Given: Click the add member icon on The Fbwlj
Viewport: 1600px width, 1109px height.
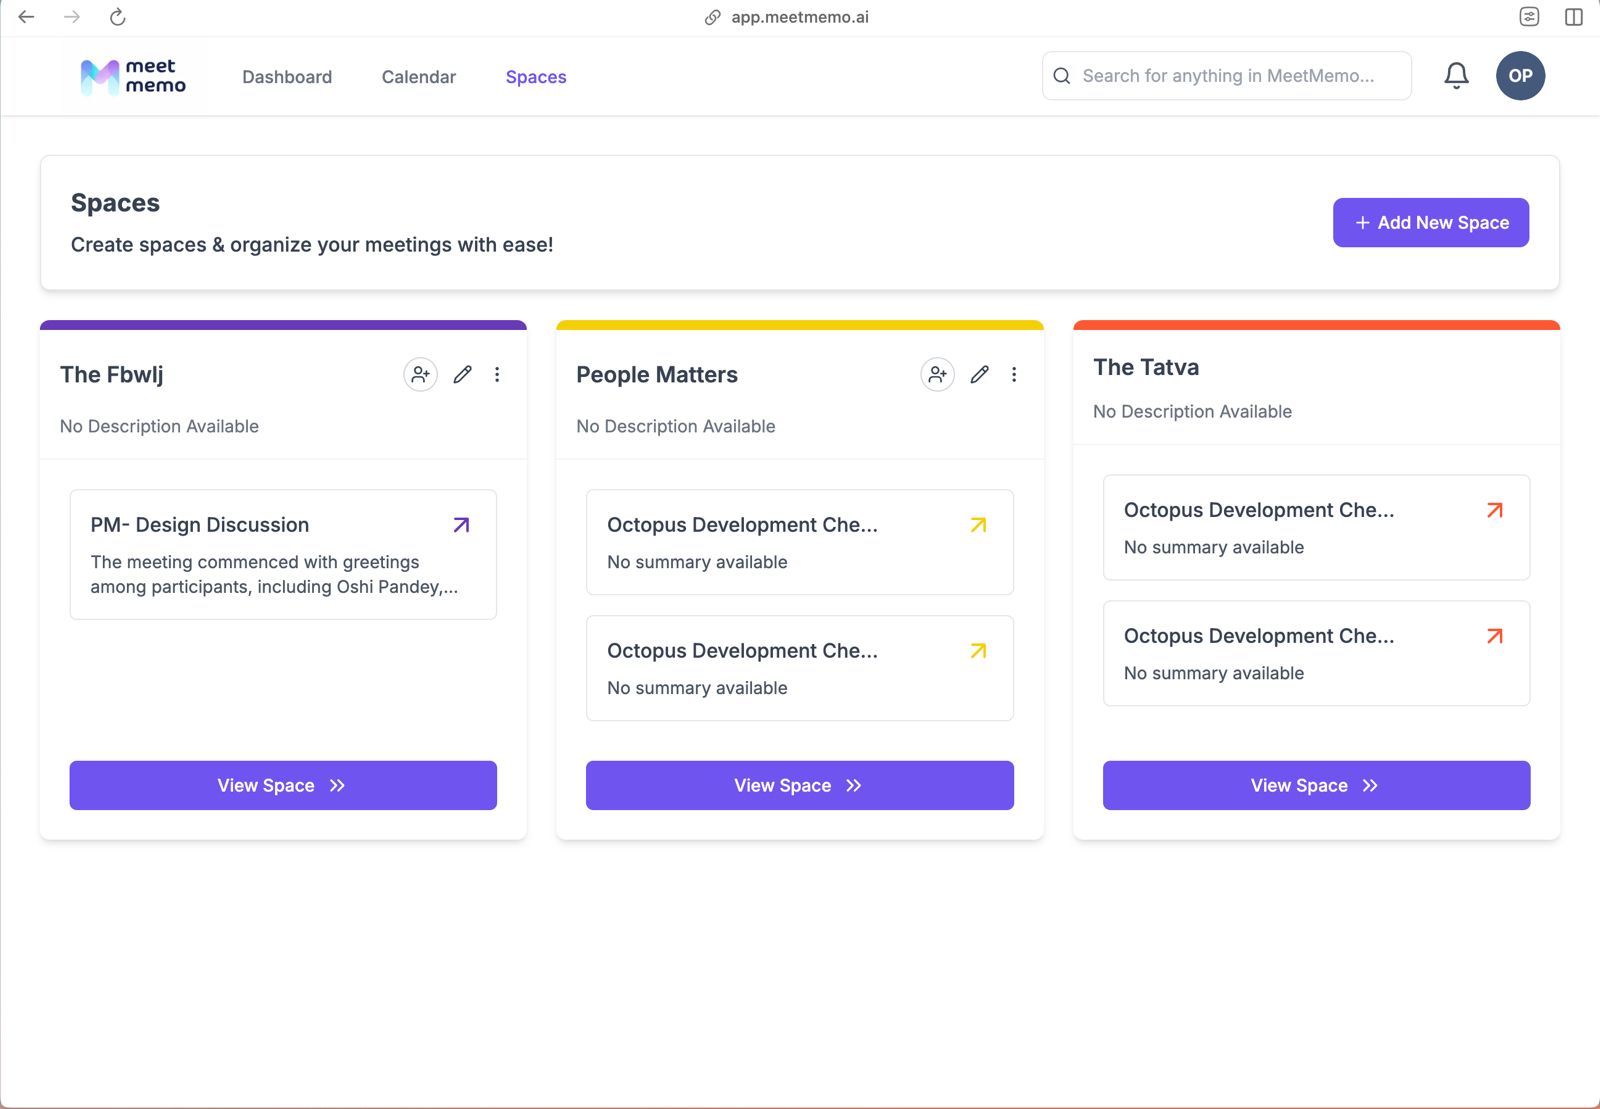Looking at the screenshot, I should pos(420,374).
